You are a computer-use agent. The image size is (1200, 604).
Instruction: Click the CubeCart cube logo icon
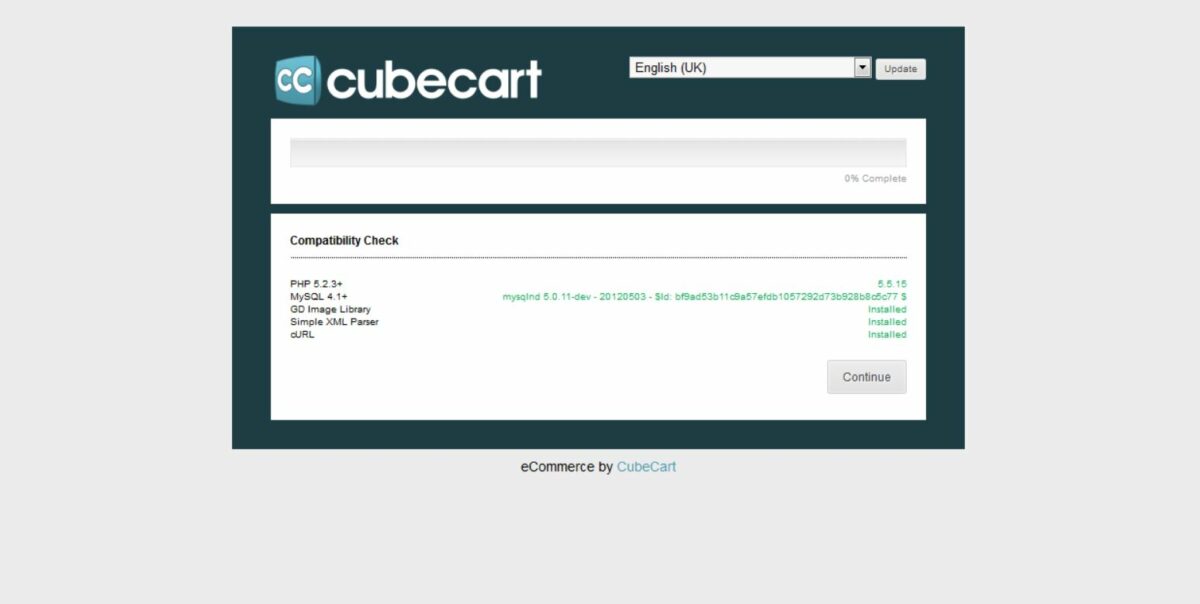[297, 80]
